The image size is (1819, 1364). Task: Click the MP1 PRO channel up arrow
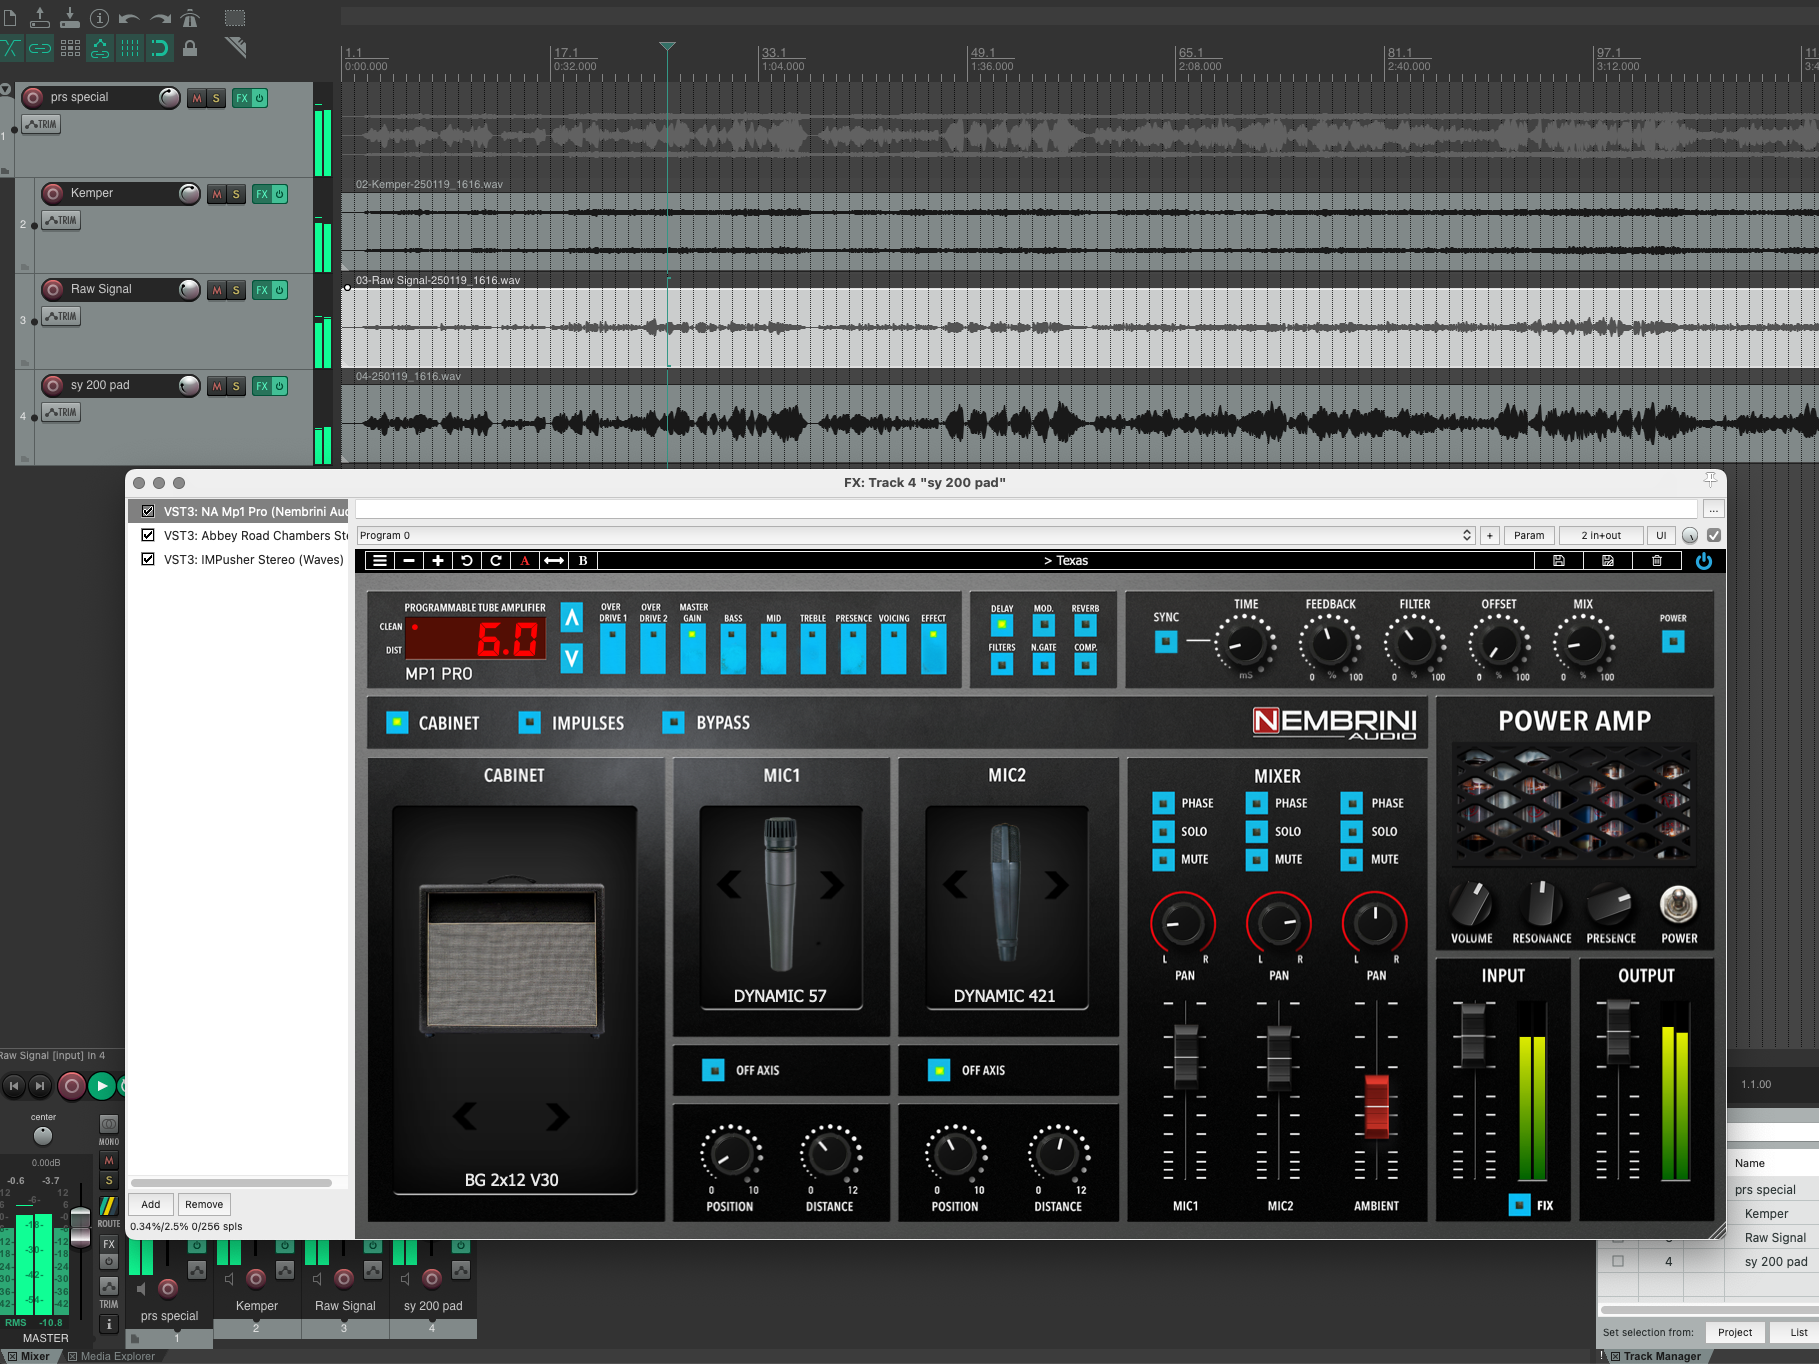coord(571,619)
